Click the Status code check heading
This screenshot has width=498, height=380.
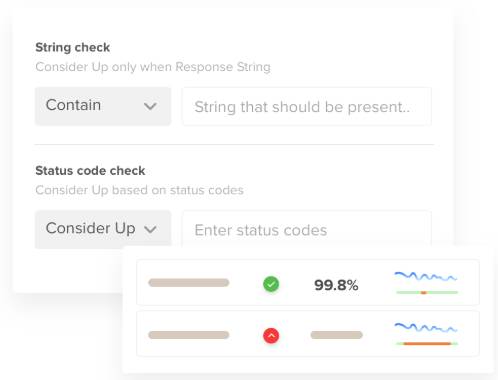click(x=90, y=171)
